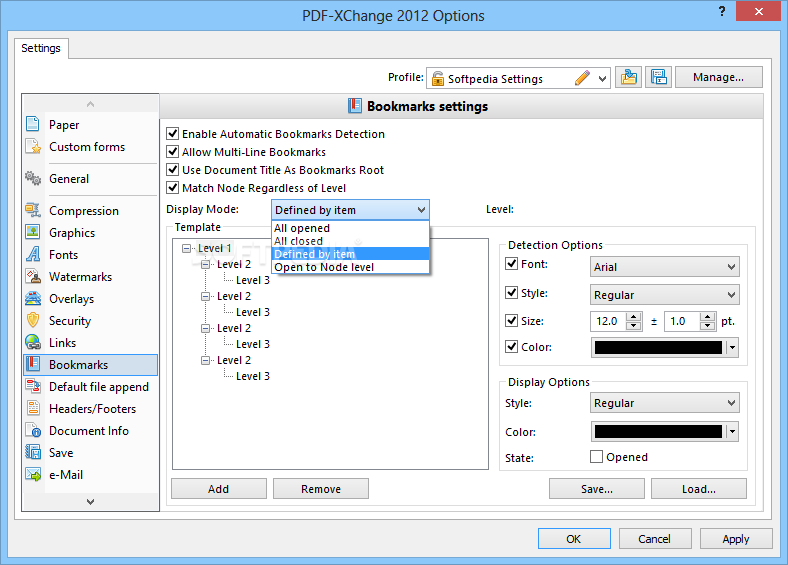788x565 pixels.
Task: Click the Save... template button
Action: click(x=597, y=489)
